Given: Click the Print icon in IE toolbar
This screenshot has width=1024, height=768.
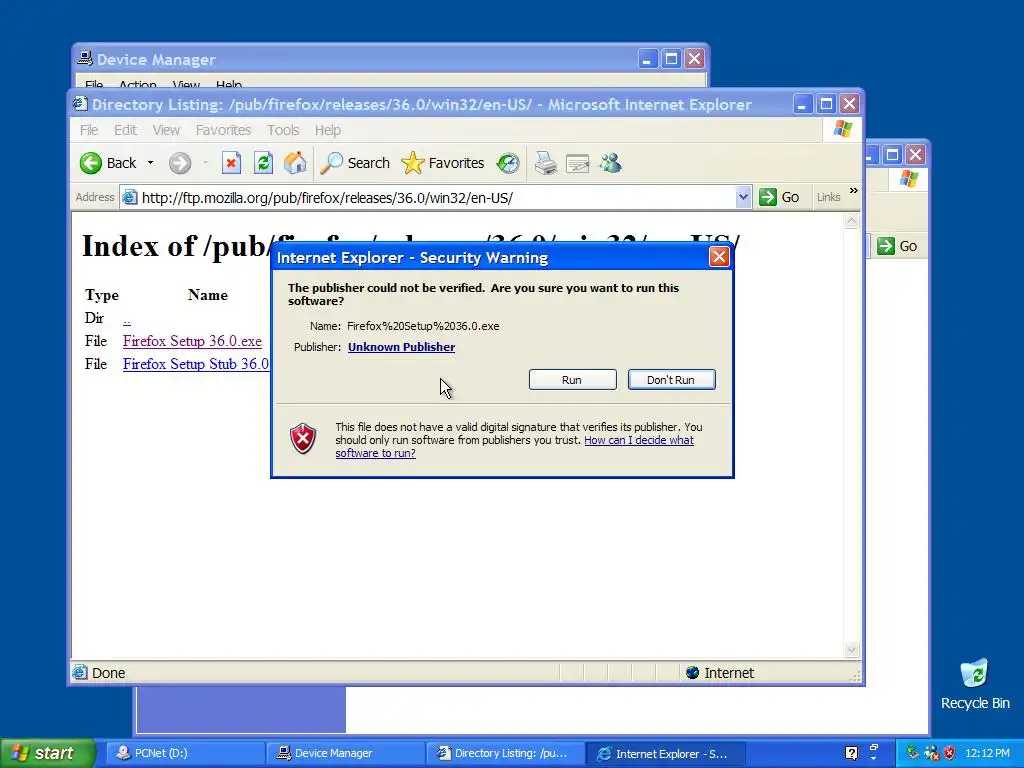Looking at the screenshot, I should pyautogui.click(x=545, y=163).
